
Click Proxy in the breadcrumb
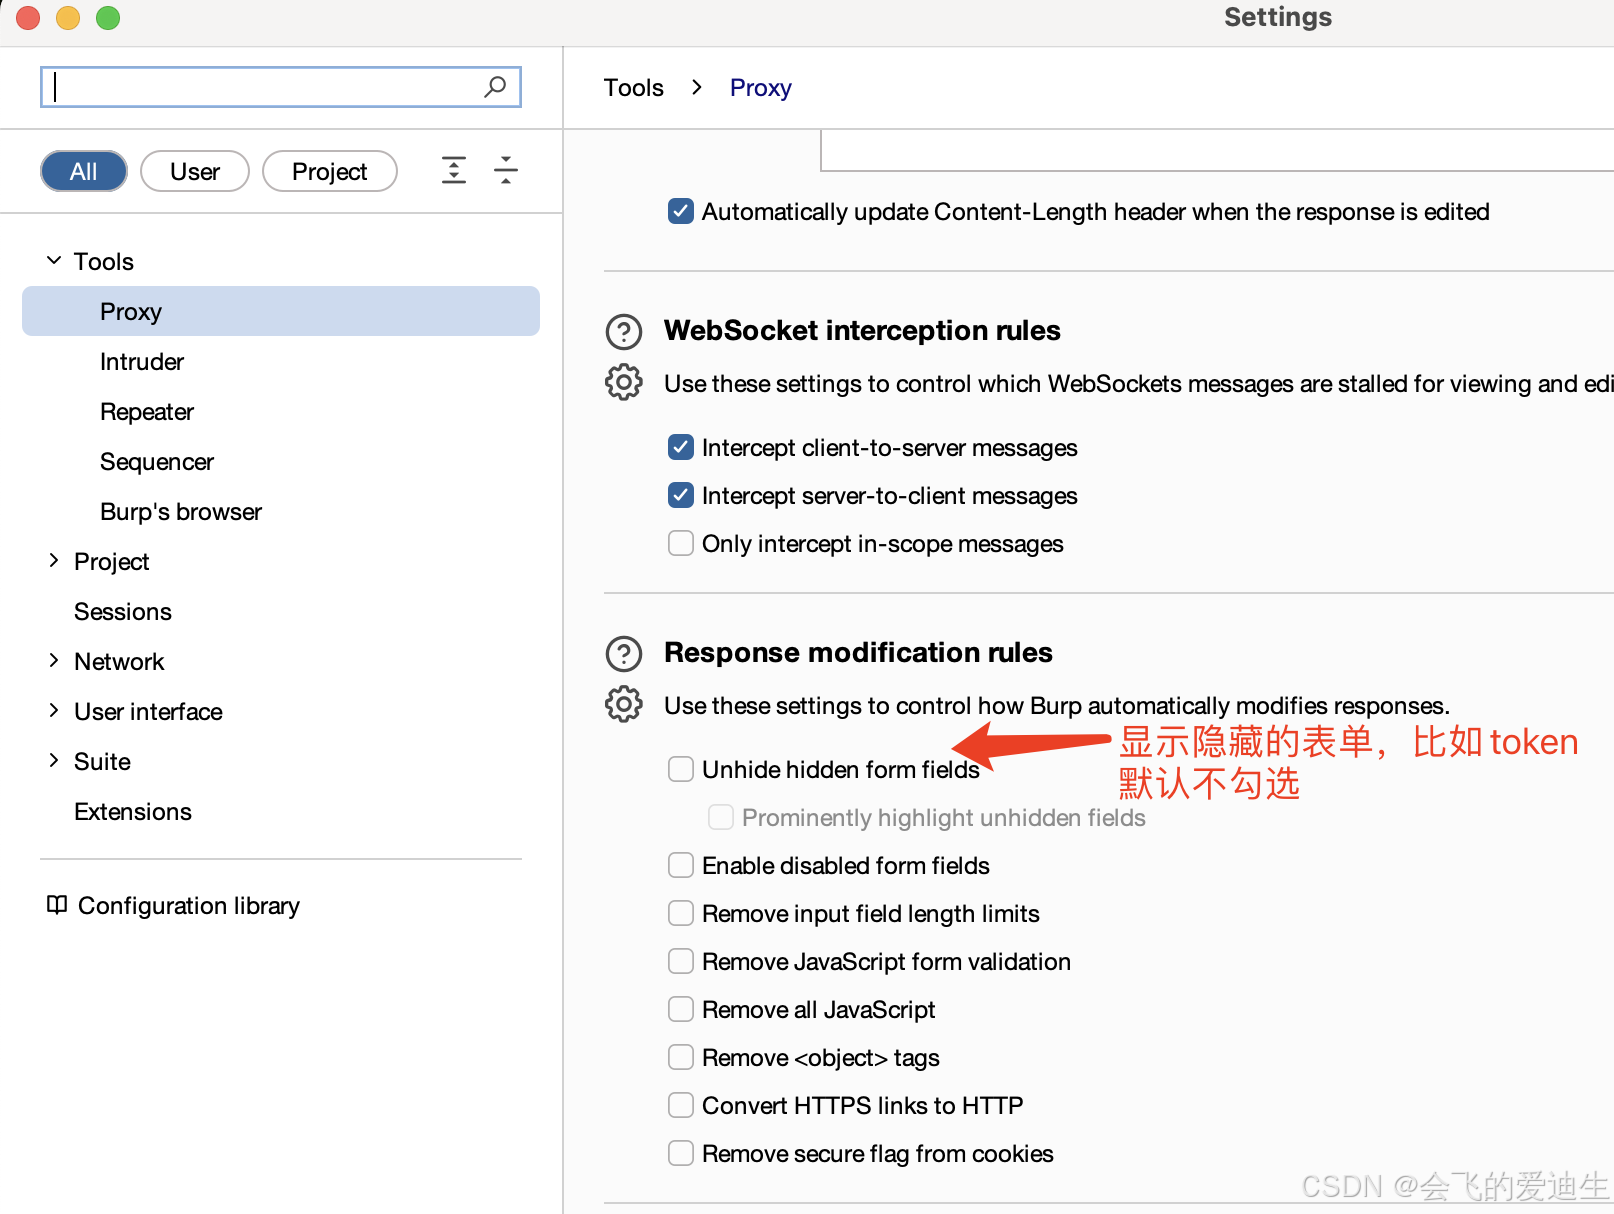761,88
